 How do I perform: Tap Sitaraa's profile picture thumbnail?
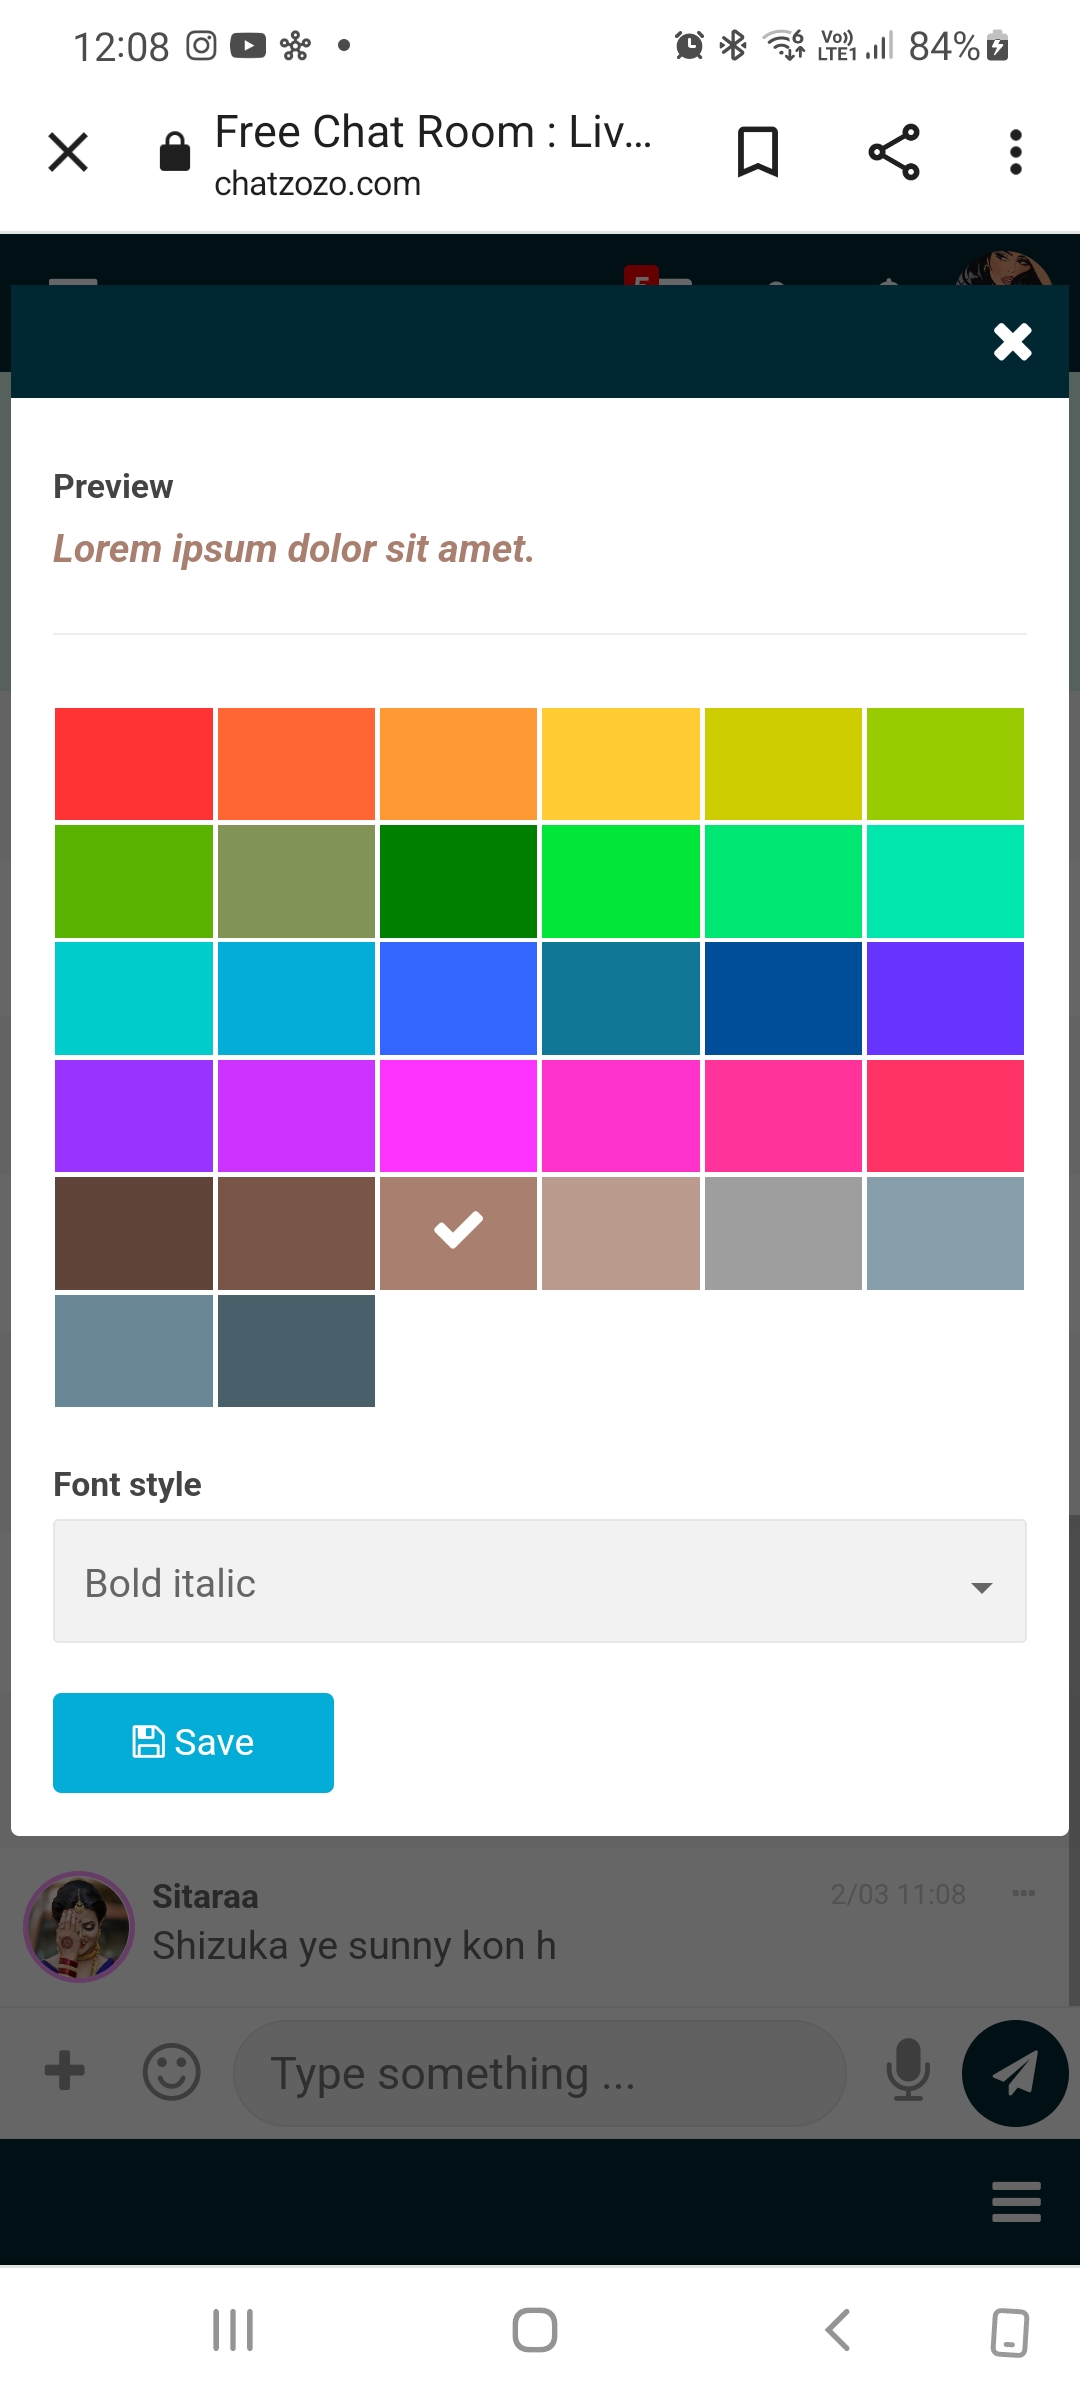(77, 1925)
